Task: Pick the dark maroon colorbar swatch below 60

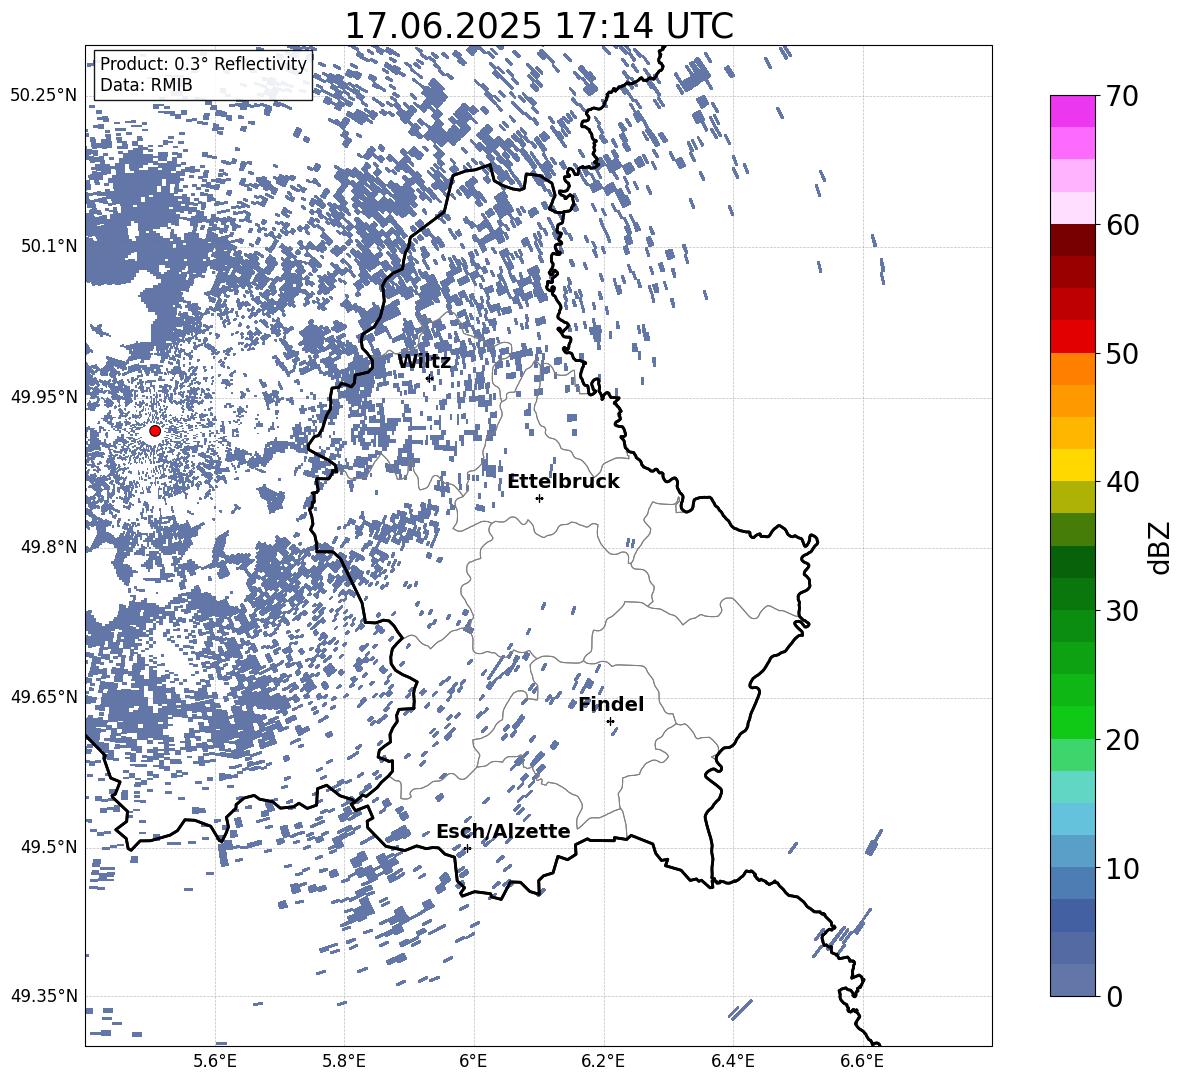Action: [1072, 240]
